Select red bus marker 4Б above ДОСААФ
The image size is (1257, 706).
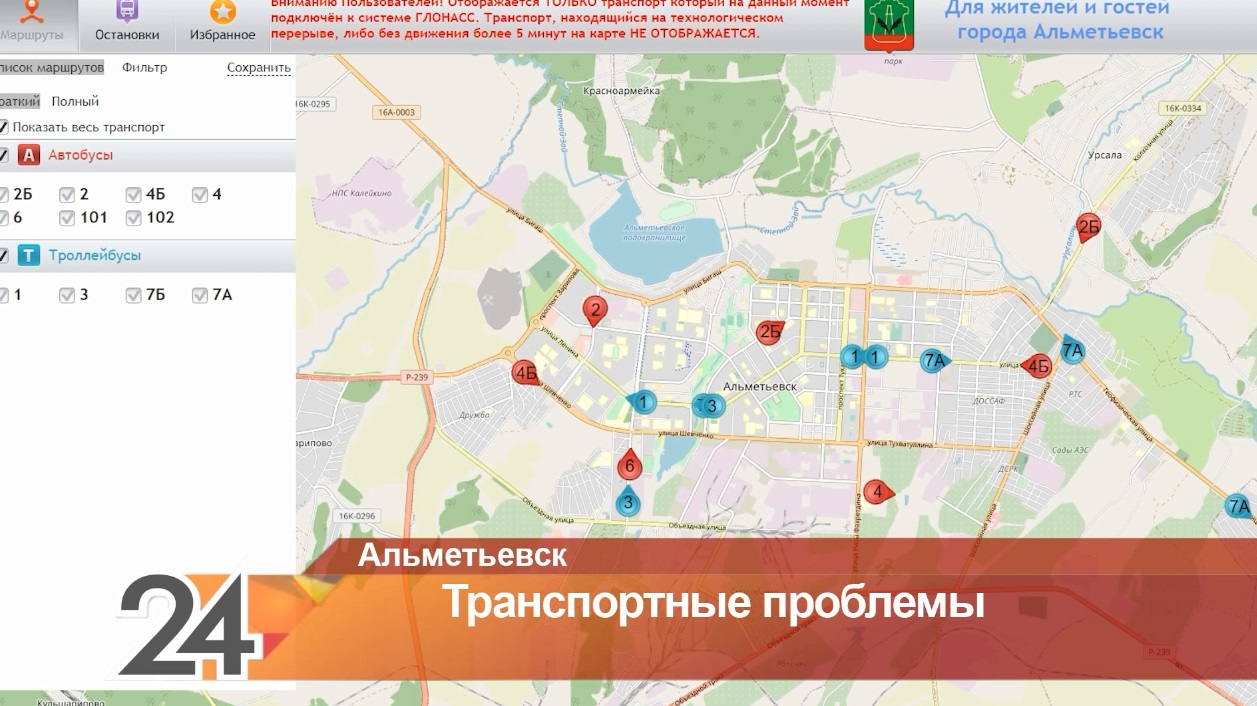pyautogui.click(x=1038, y=366)
